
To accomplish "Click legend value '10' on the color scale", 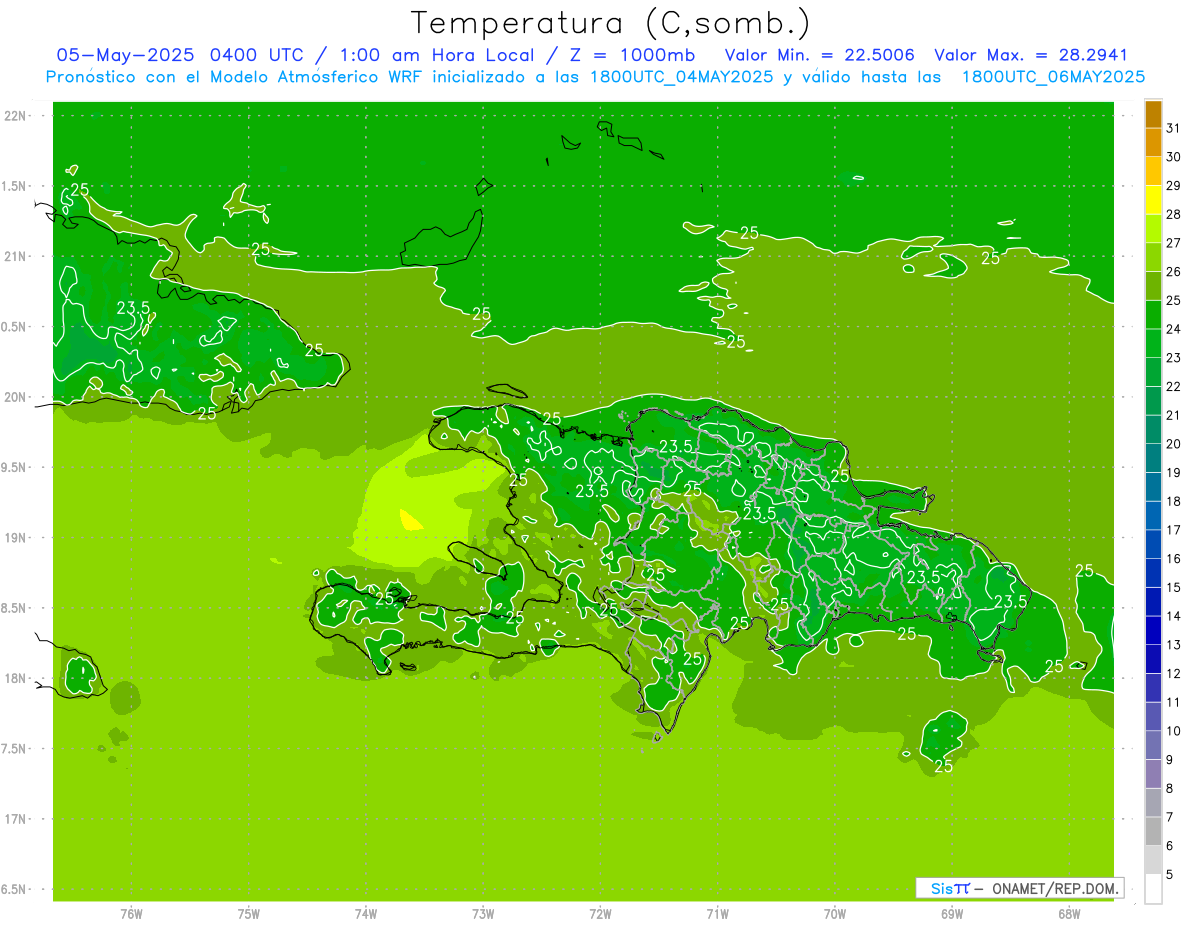I will [1174, 731].
